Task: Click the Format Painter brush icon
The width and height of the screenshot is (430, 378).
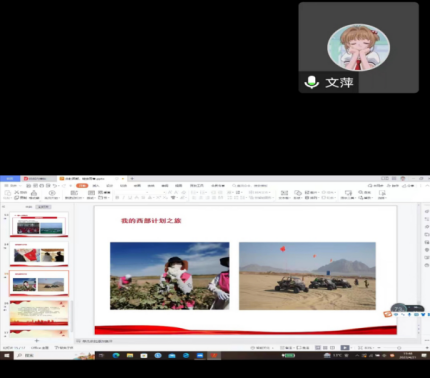Action: 34,193
